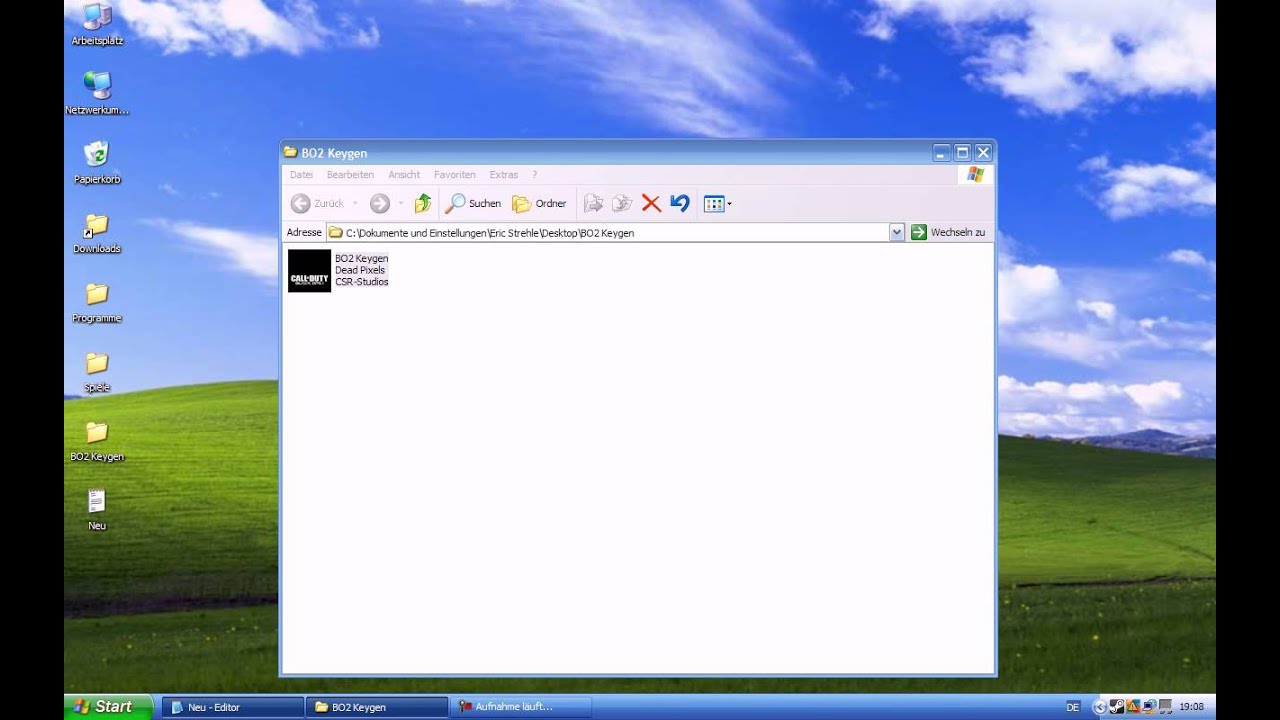Open the Ansicht menu
Screen dimensions: 1280x720
[x=404, y=175]
